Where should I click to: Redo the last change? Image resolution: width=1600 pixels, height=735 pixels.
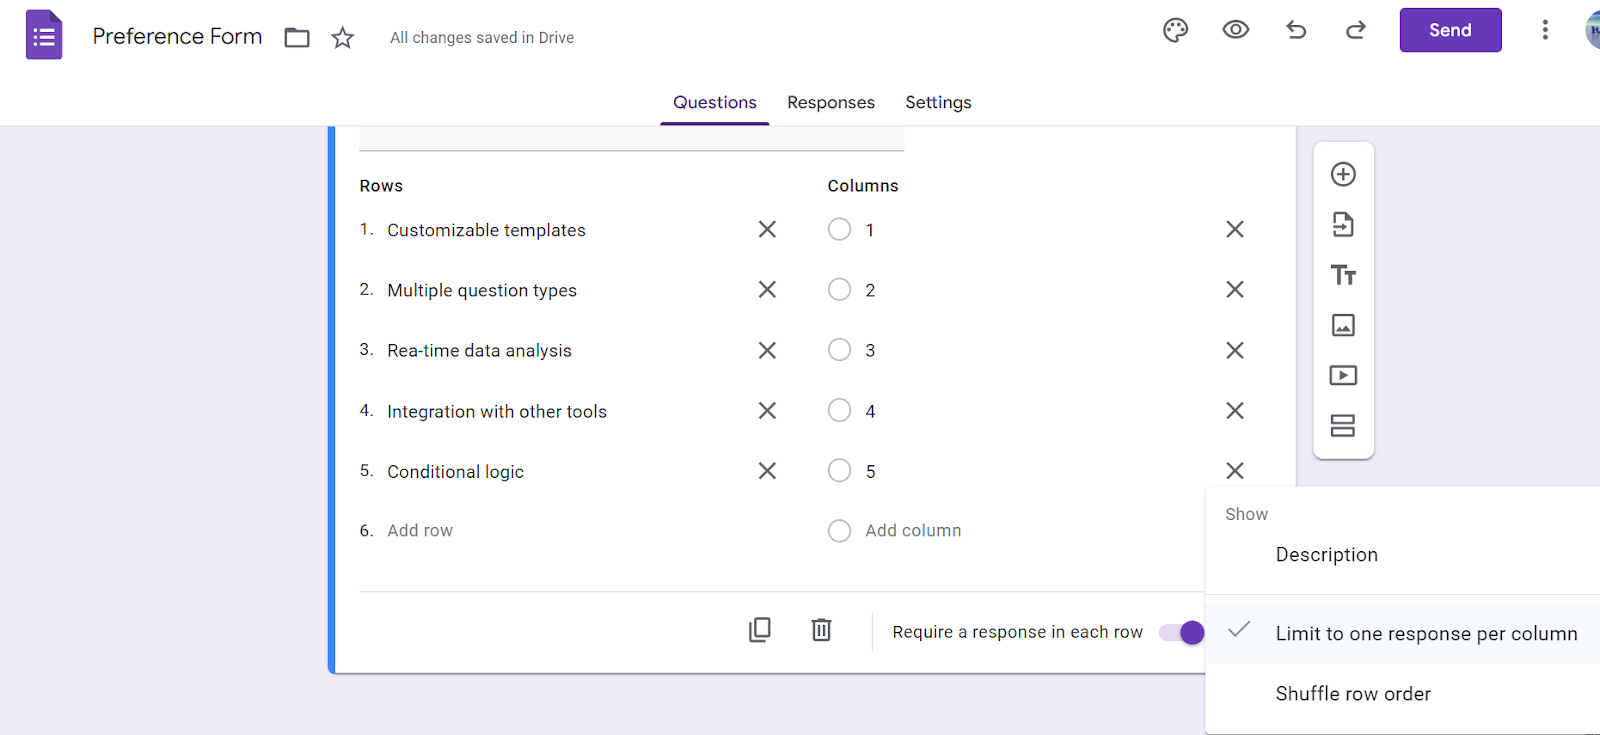(1356, 30)
